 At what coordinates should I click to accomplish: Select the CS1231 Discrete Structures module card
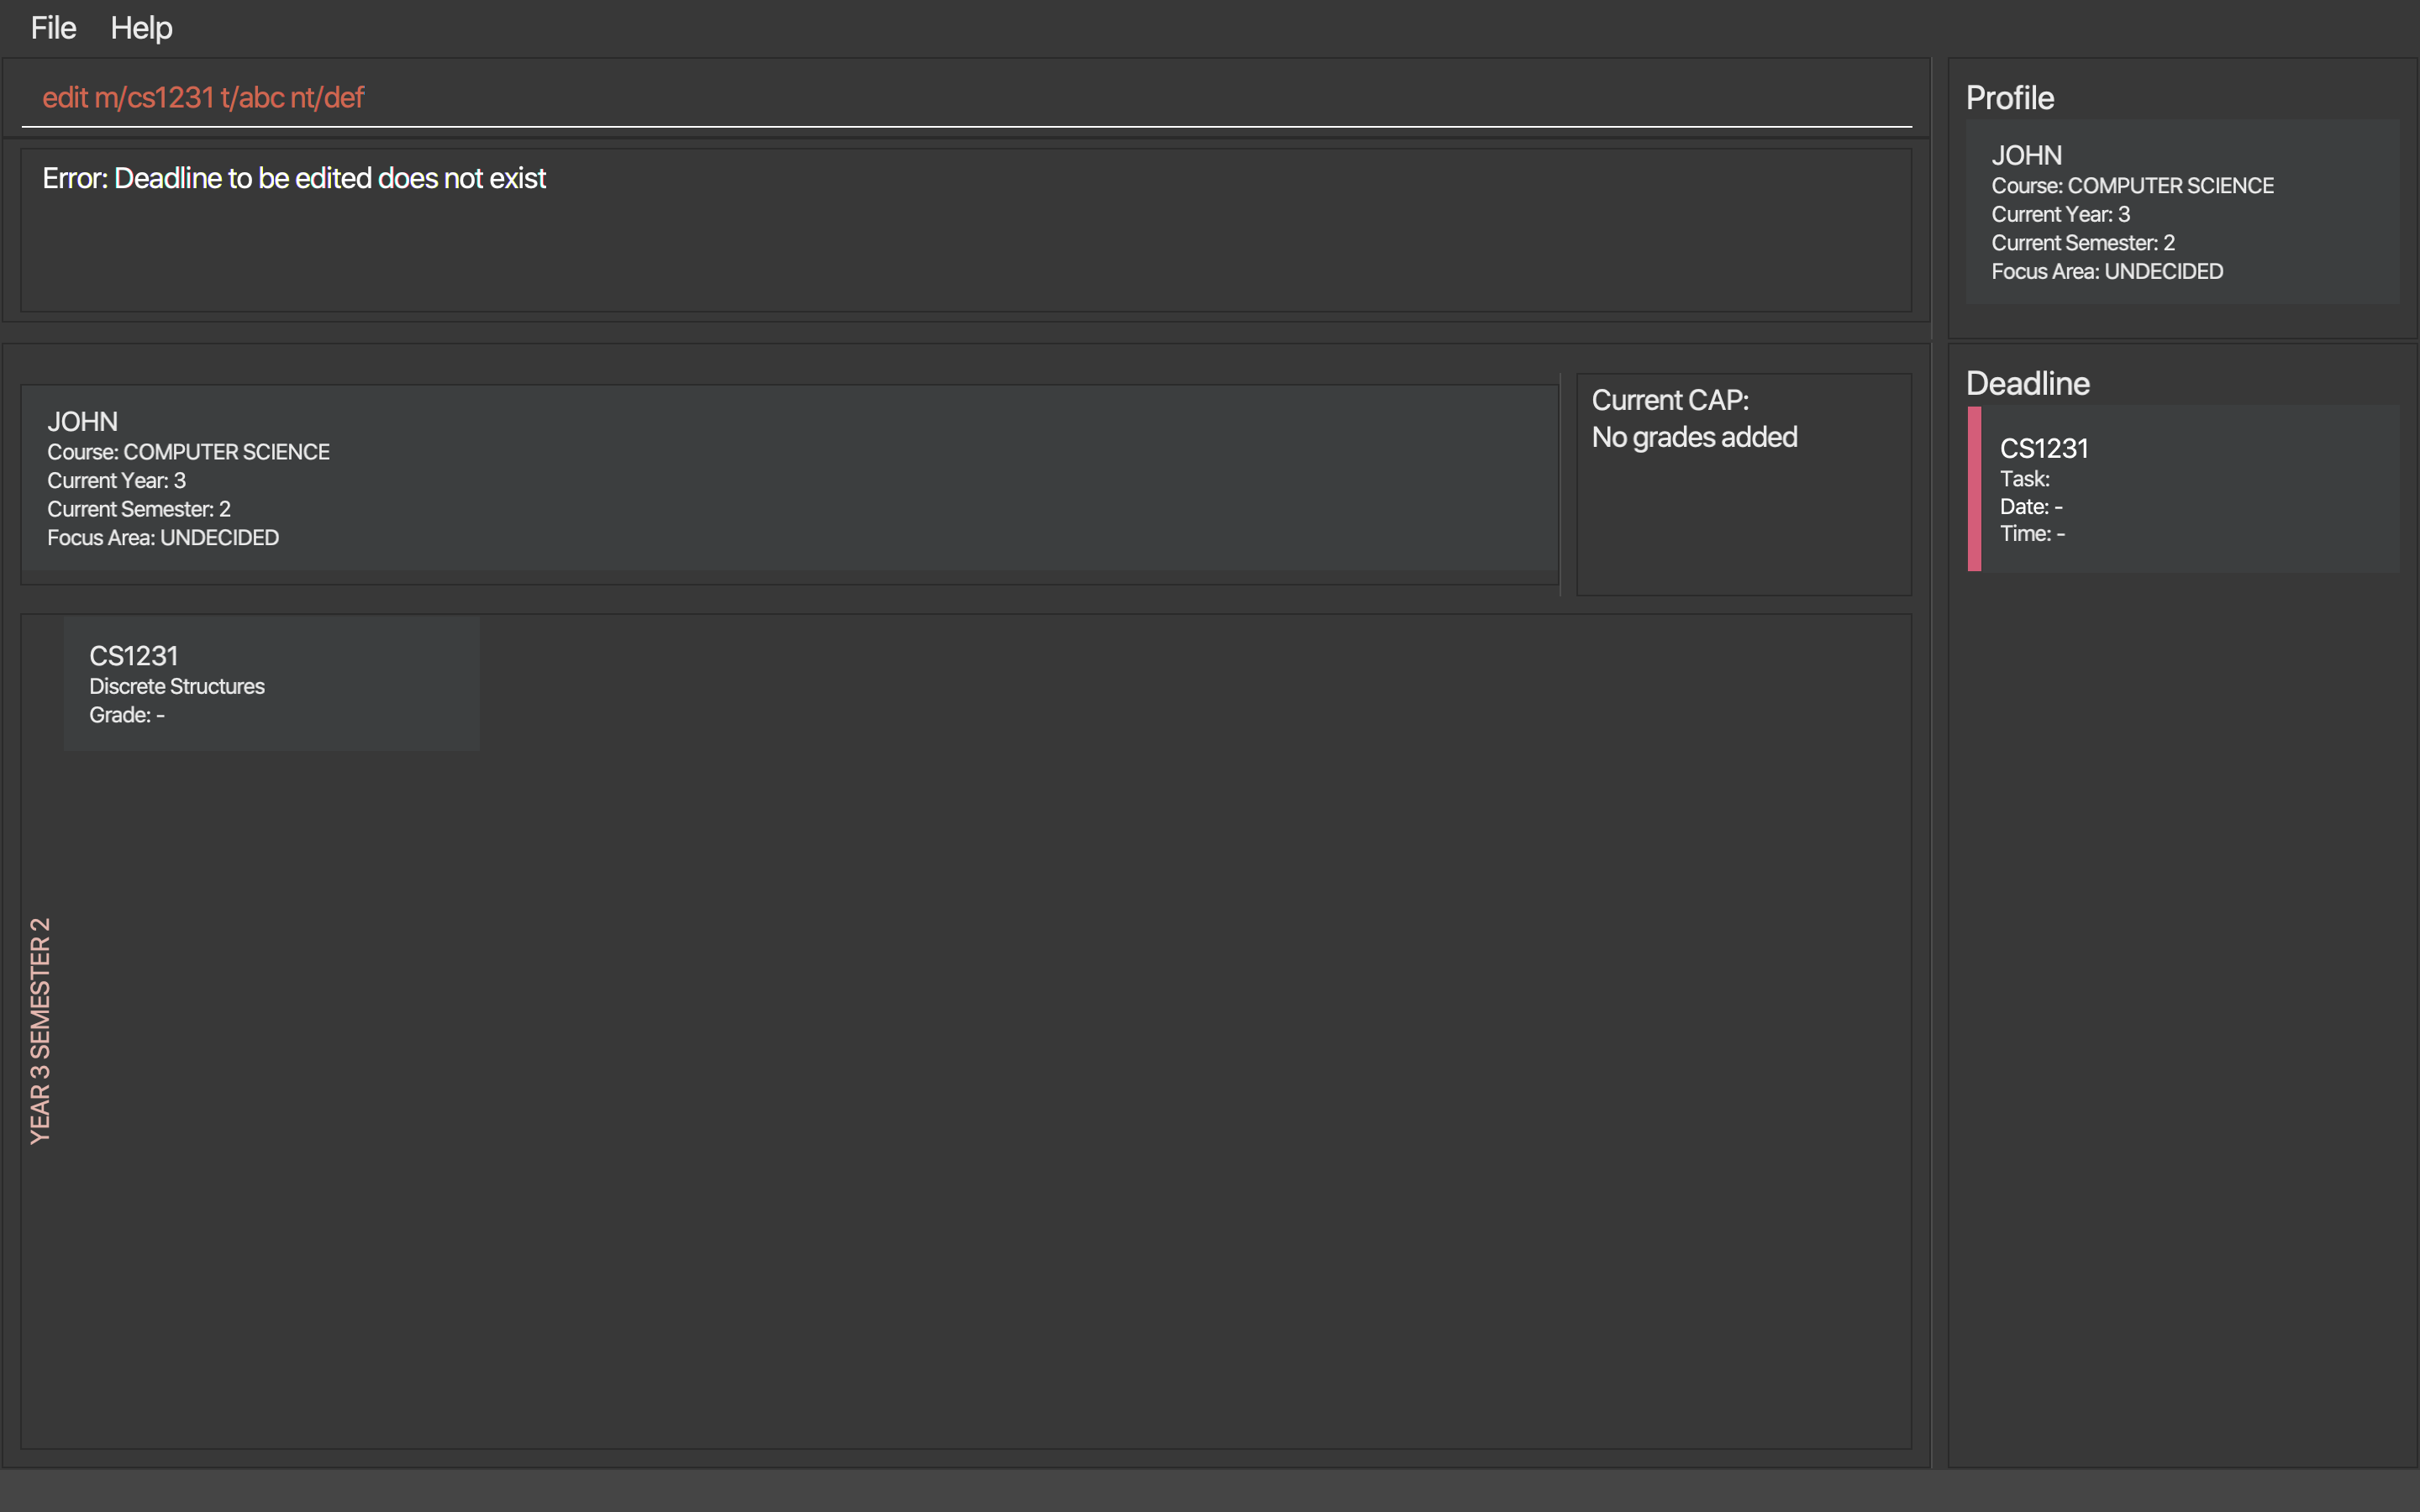(x=271, y=684)
